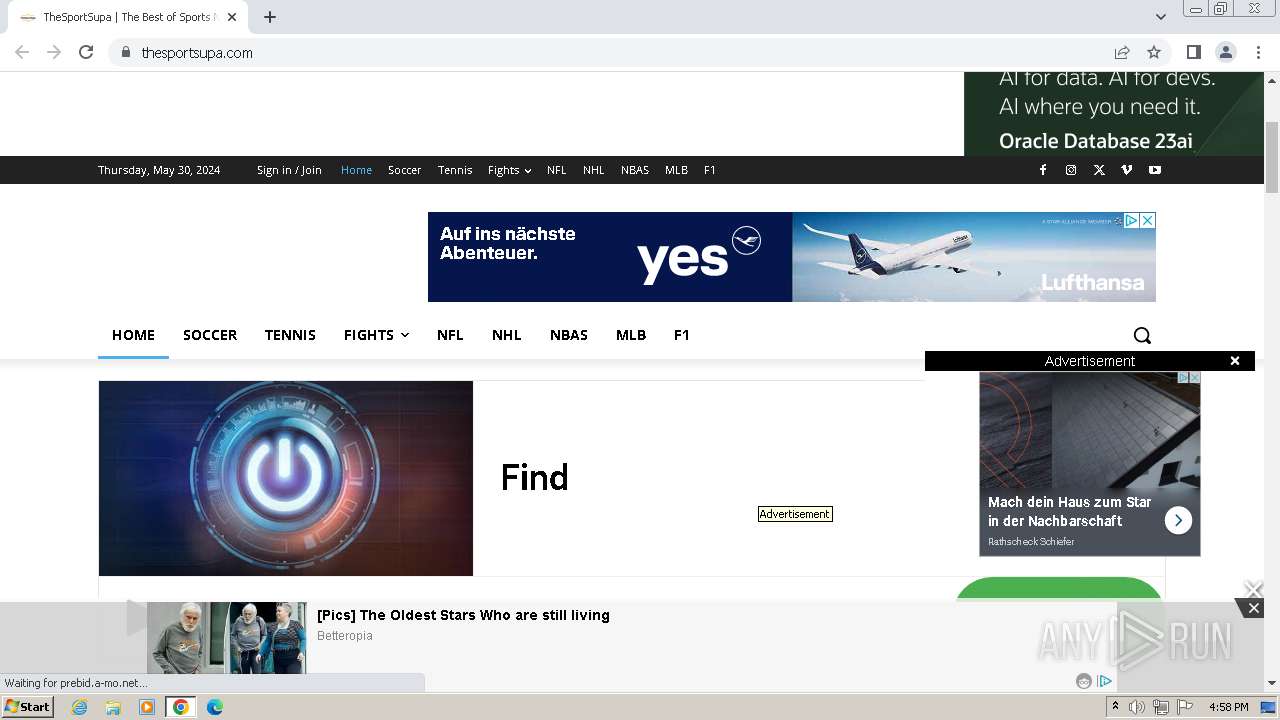Expand FIGHTS menu in main navigation

pyautogui.click(x=376, y=335)
